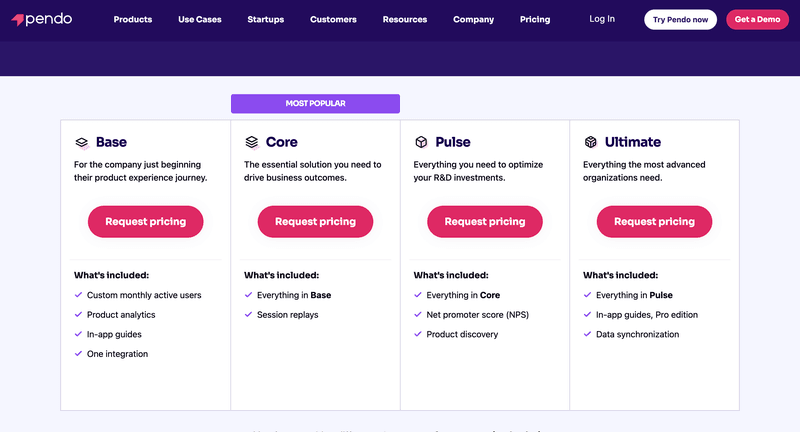Image resolution: width=800 pixels, height=432 pixels.
Task: Click checkmark beside Data synchronization
Action: [587, 334]
